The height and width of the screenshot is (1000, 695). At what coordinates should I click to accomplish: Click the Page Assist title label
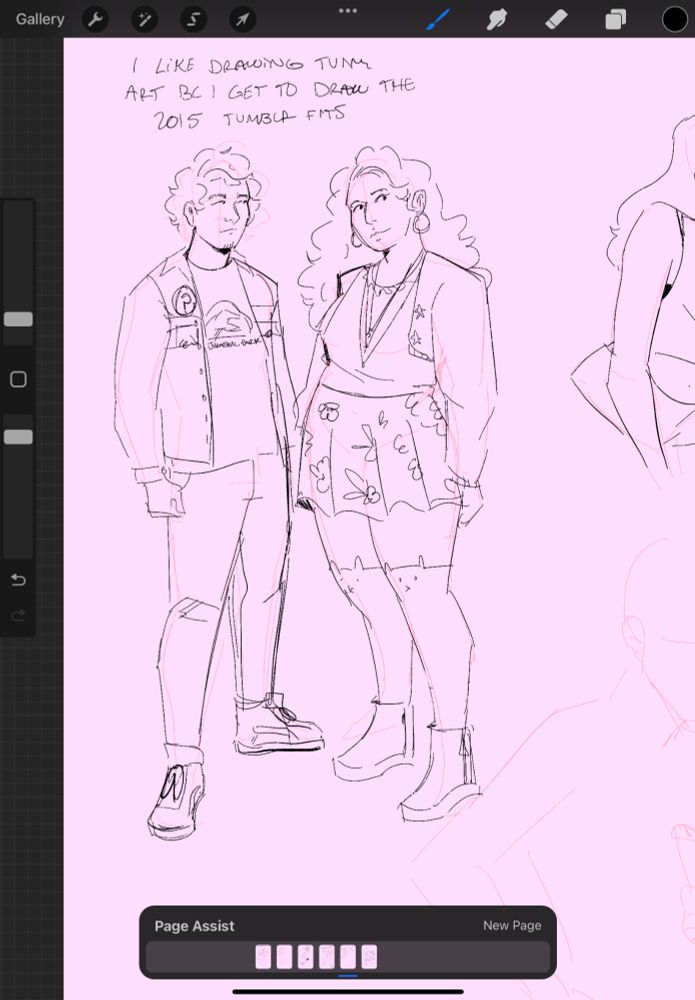pos(194,926)
